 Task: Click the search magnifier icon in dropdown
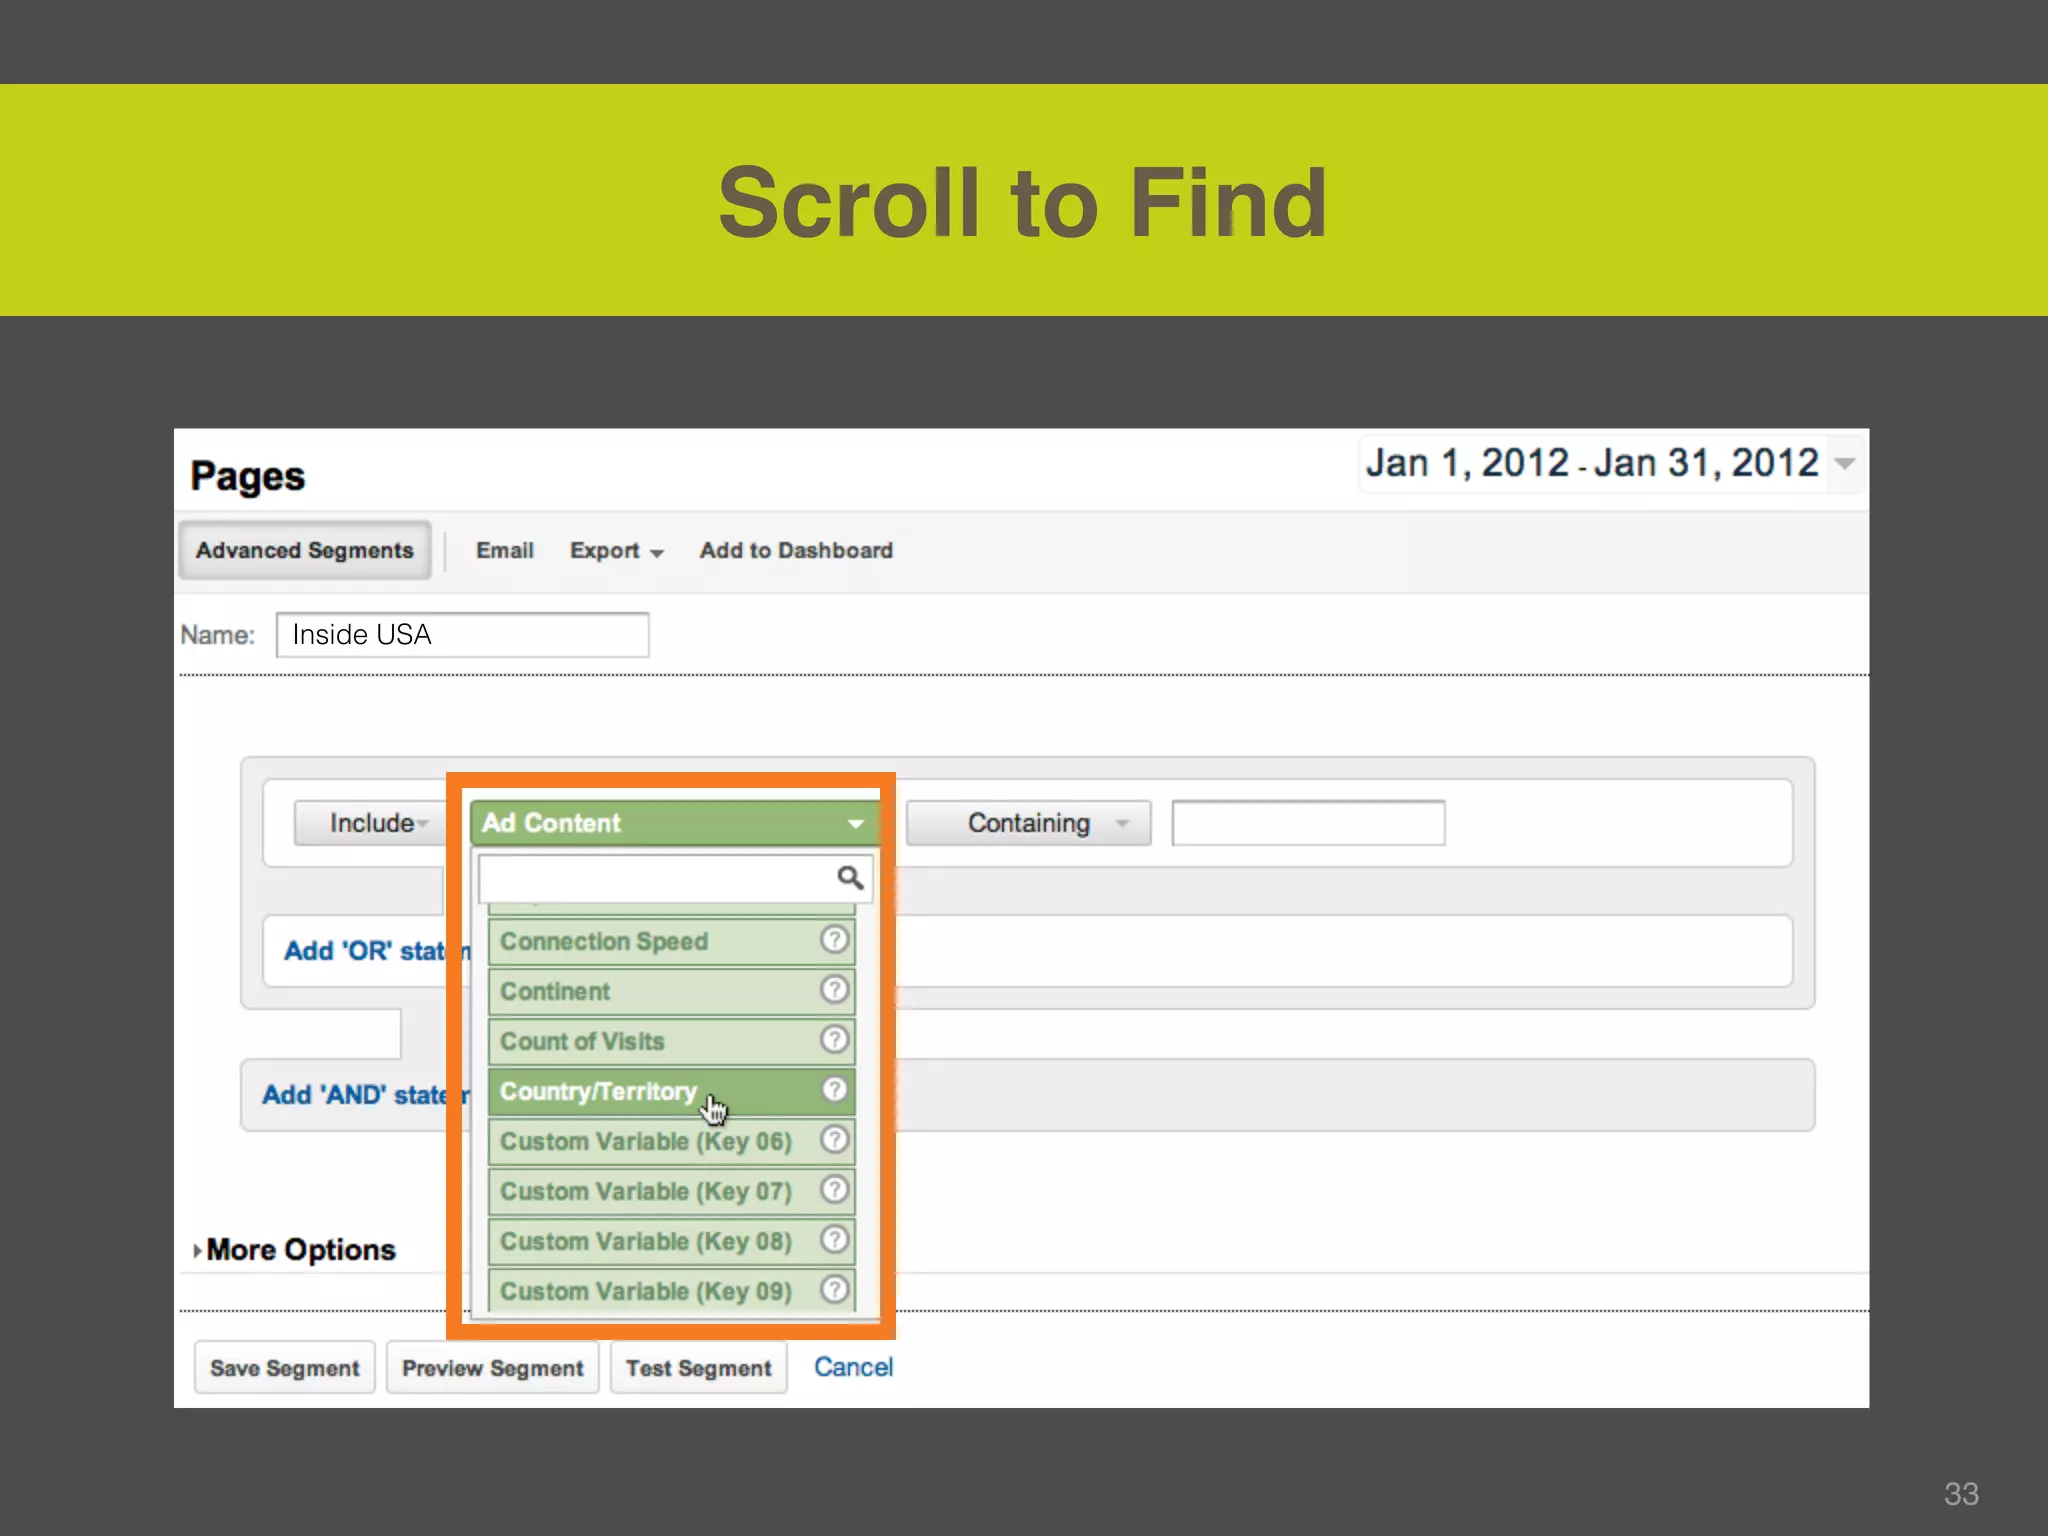(x=850, y=878)
